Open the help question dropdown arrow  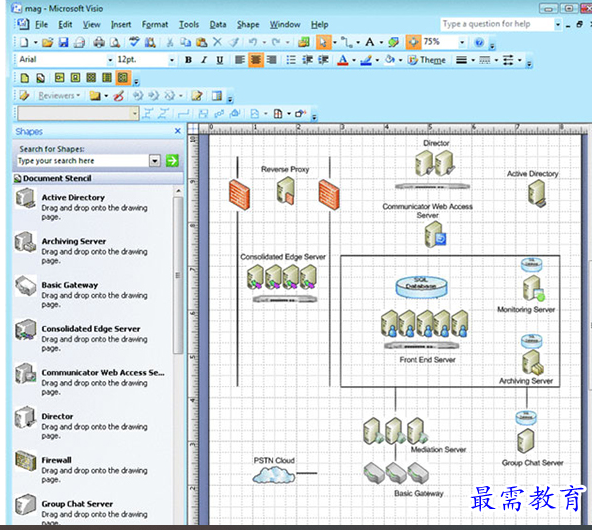click(x=558, y=25)
